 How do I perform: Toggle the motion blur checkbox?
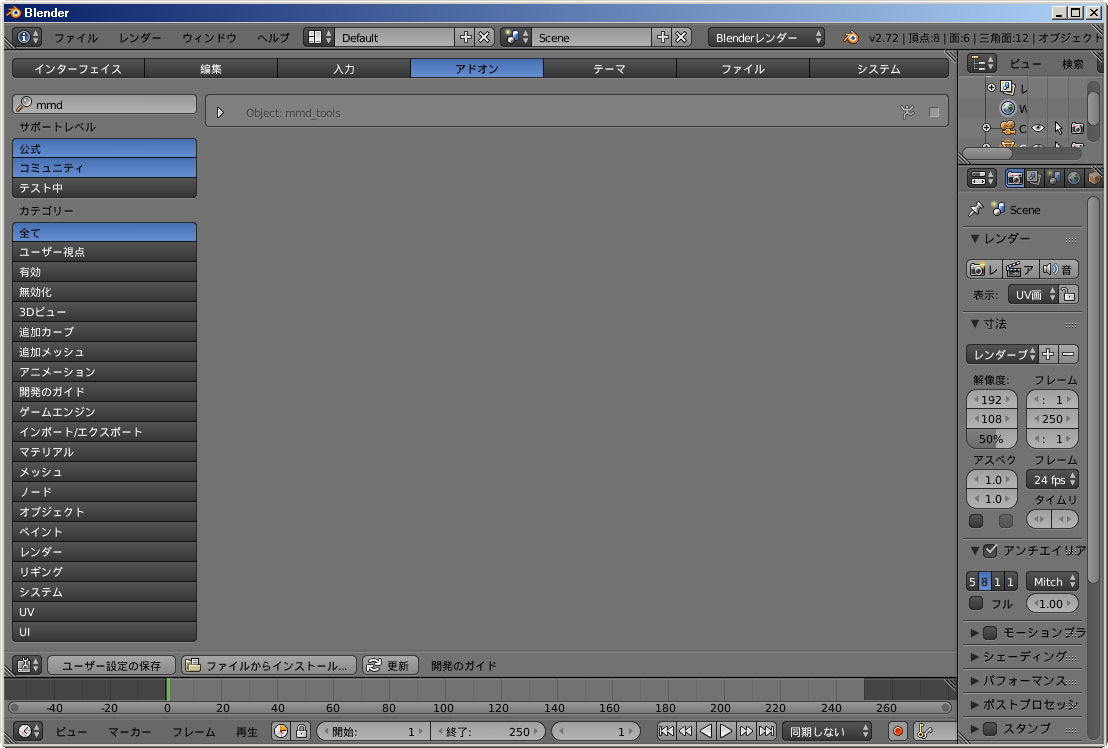pyautogui.click(x=991, y=632)
